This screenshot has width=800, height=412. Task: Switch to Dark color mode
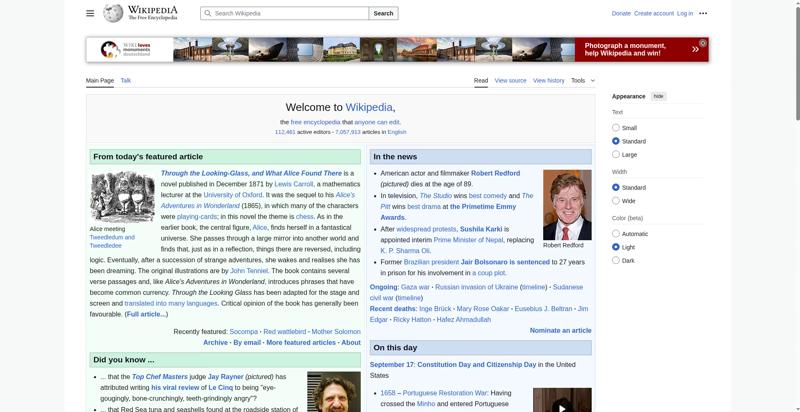[x=616, y=260]
